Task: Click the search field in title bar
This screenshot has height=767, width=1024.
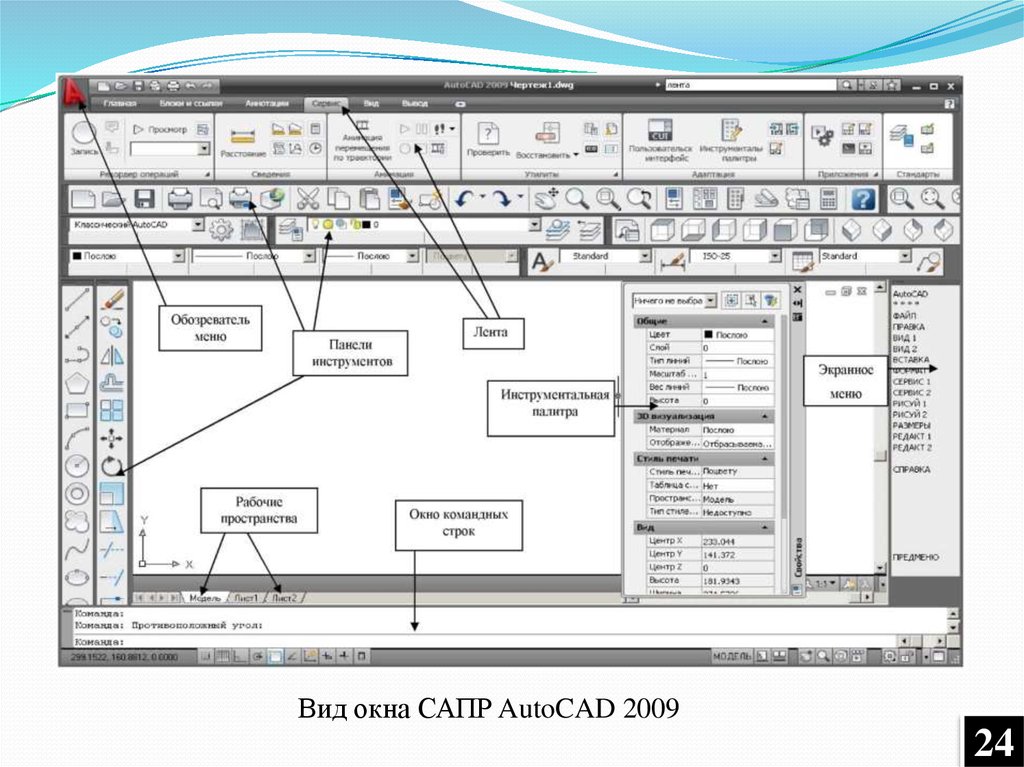Action: [750, 85]
